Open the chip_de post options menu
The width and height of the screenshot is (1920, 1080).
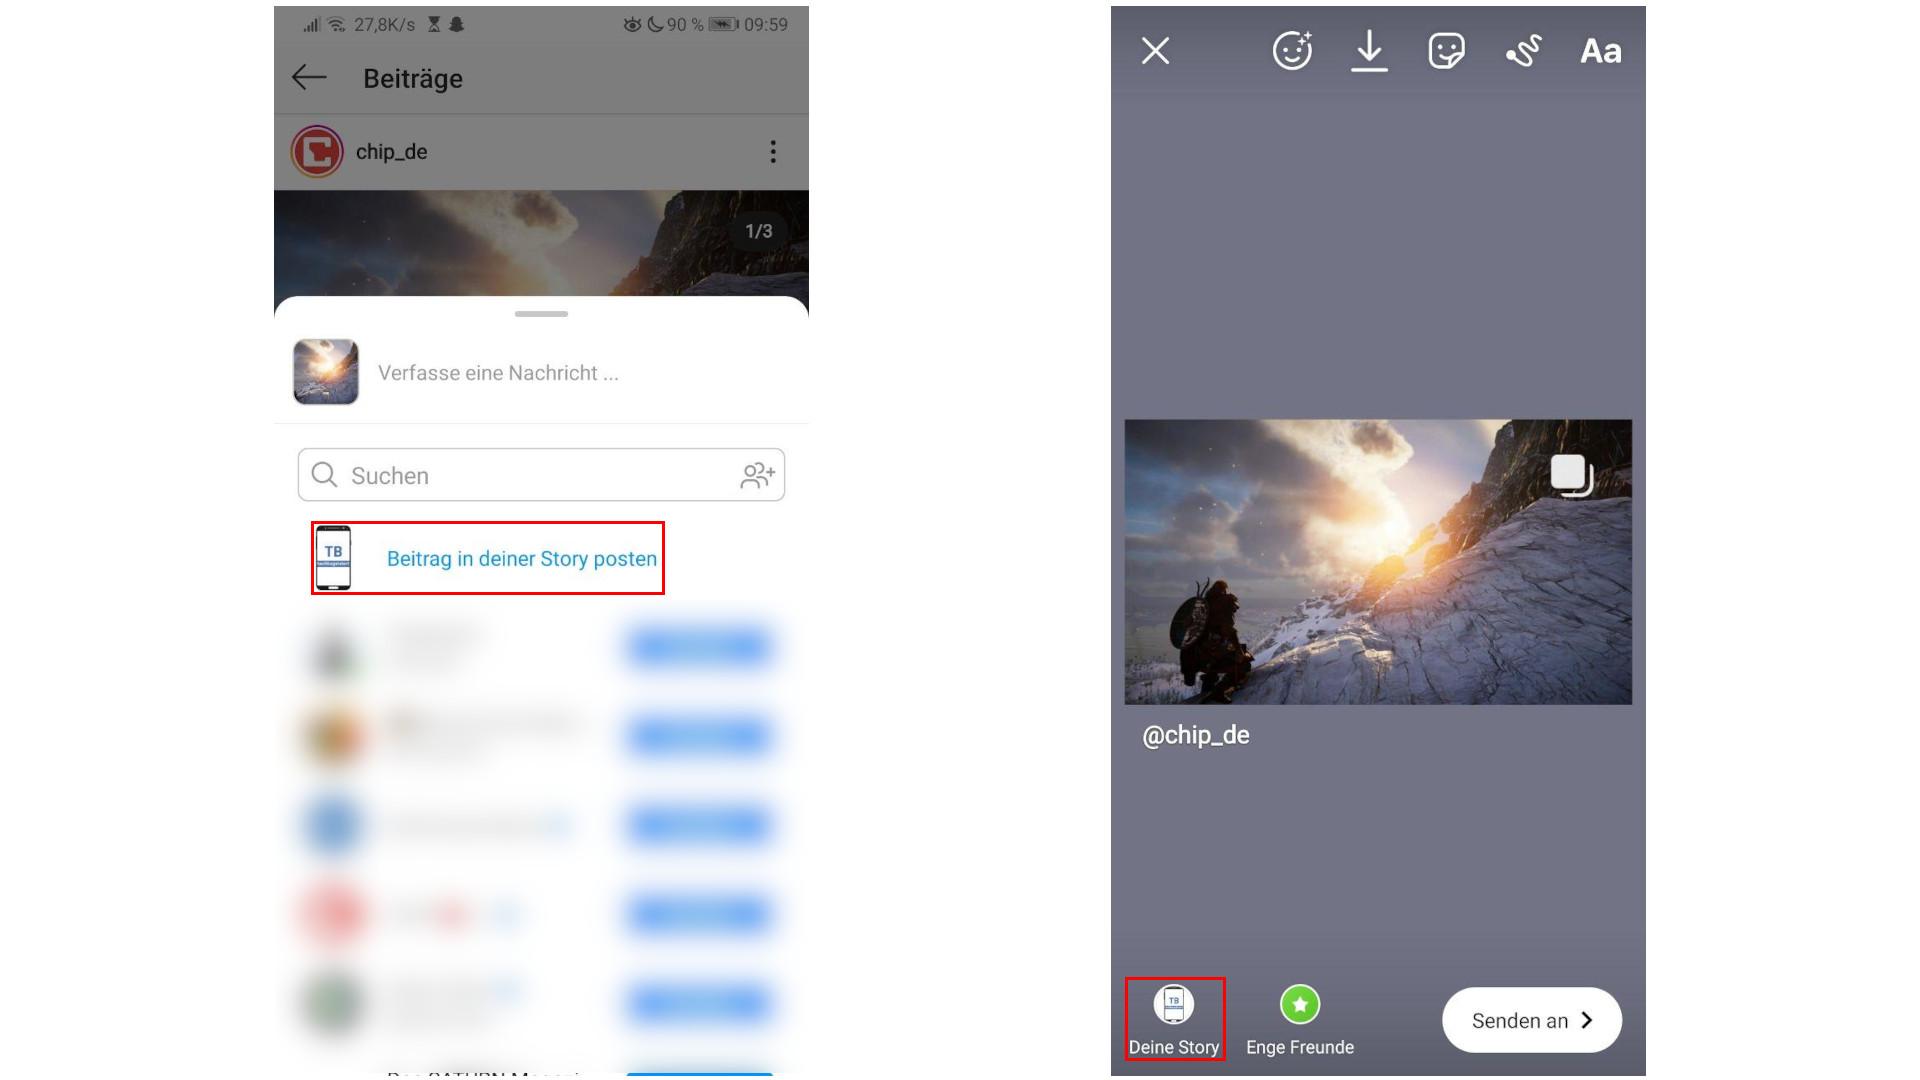772,151
